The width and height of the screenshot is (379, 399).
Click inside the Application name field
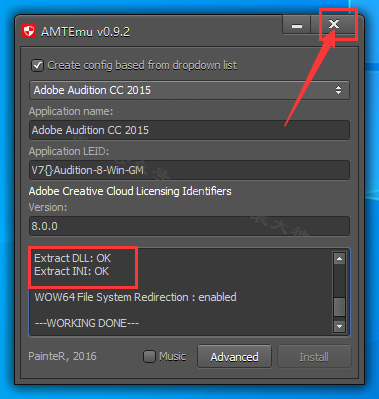pyautogui.click(x=189, y=130)
